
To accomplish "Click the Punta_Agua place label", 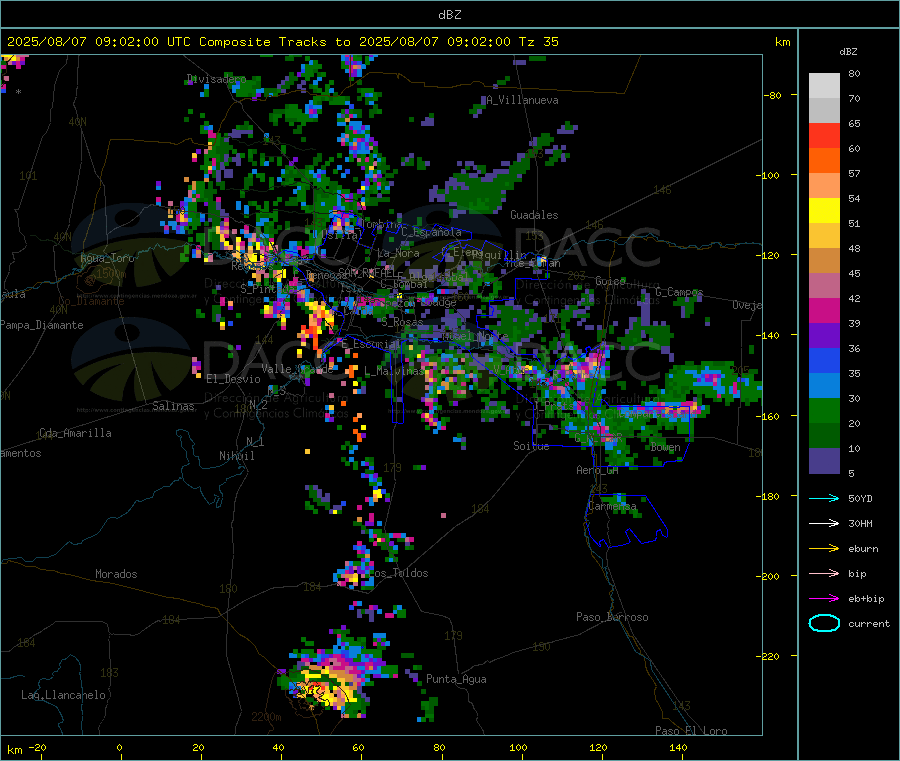I will pyautogui.click(x=456, y=679).
